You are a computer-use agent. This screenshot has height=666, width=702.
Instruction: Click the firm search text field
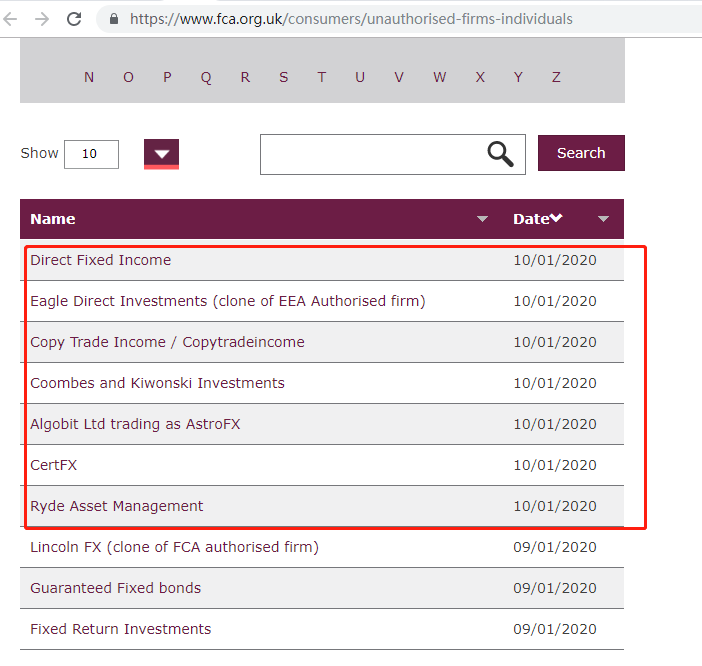[x=370, y=154]
